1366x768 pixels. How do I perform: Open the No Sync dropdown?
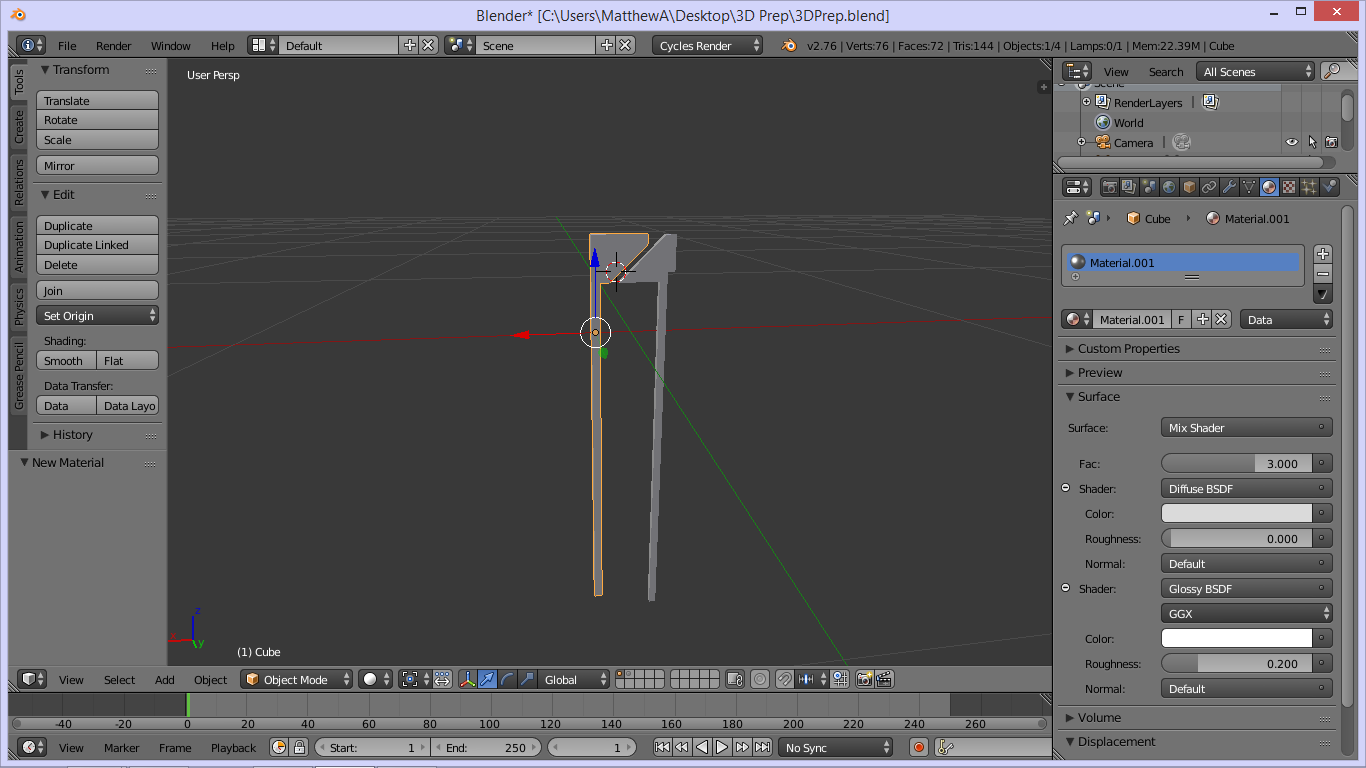[836, 747]
